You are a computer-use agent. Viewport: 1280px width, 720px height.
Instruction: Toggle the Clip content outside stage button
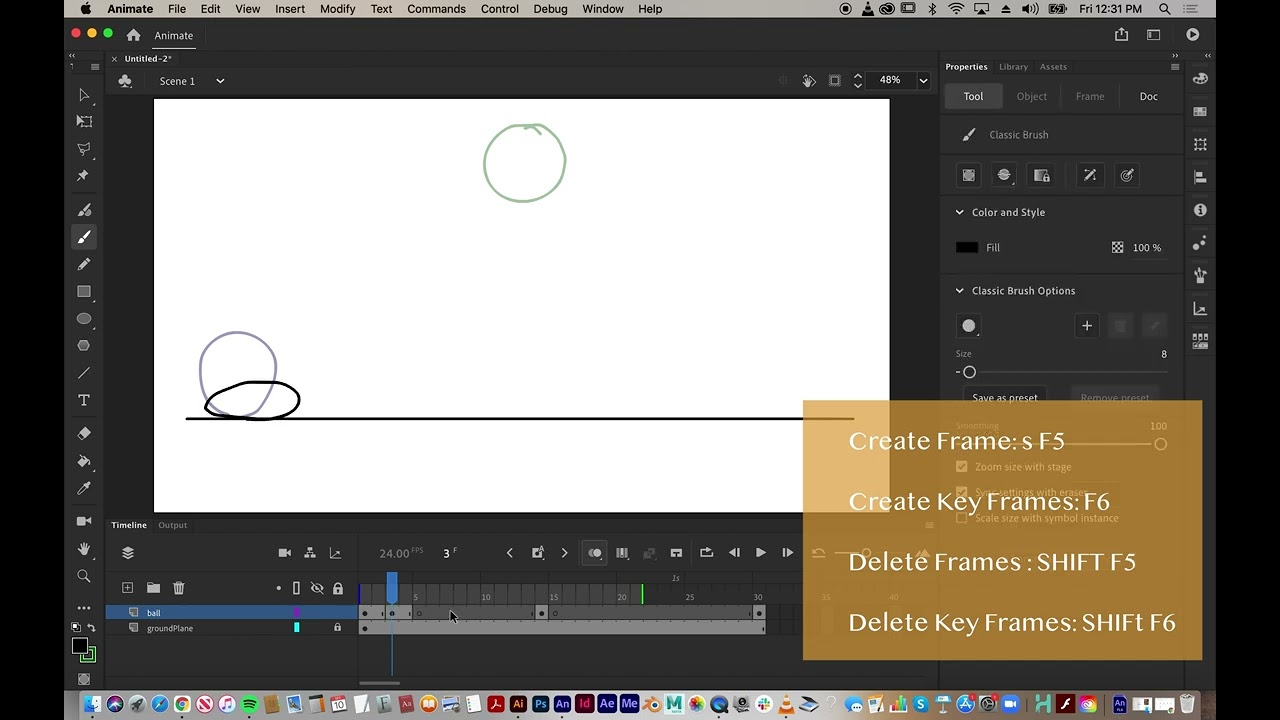click(x=835, y=81)
